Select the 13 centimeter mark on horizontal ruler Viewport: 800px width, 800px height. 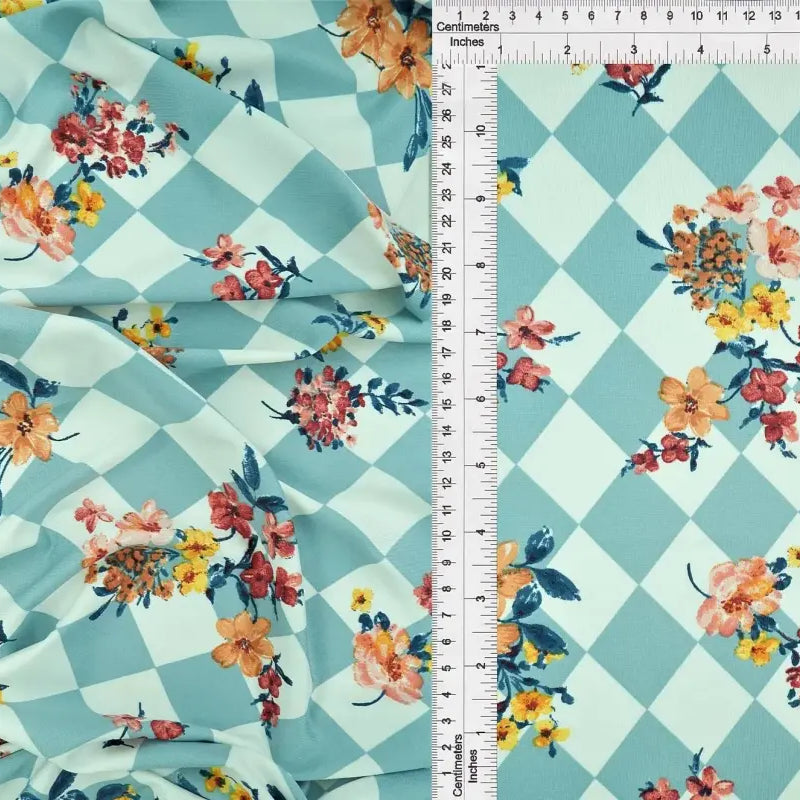click(775, 16)
